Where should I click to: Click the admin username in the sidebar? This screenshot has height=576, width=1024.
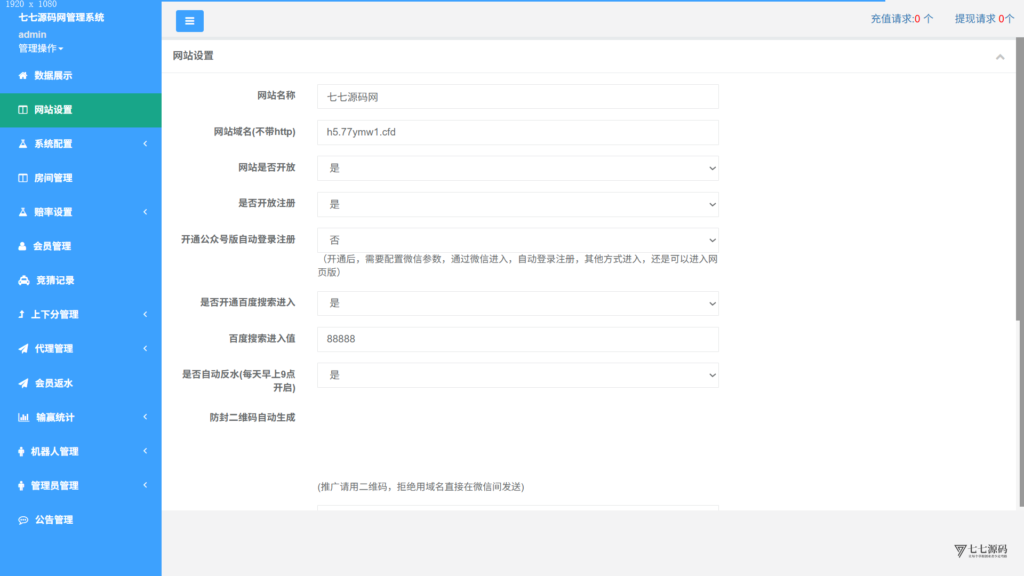click(x=32, y=35)
